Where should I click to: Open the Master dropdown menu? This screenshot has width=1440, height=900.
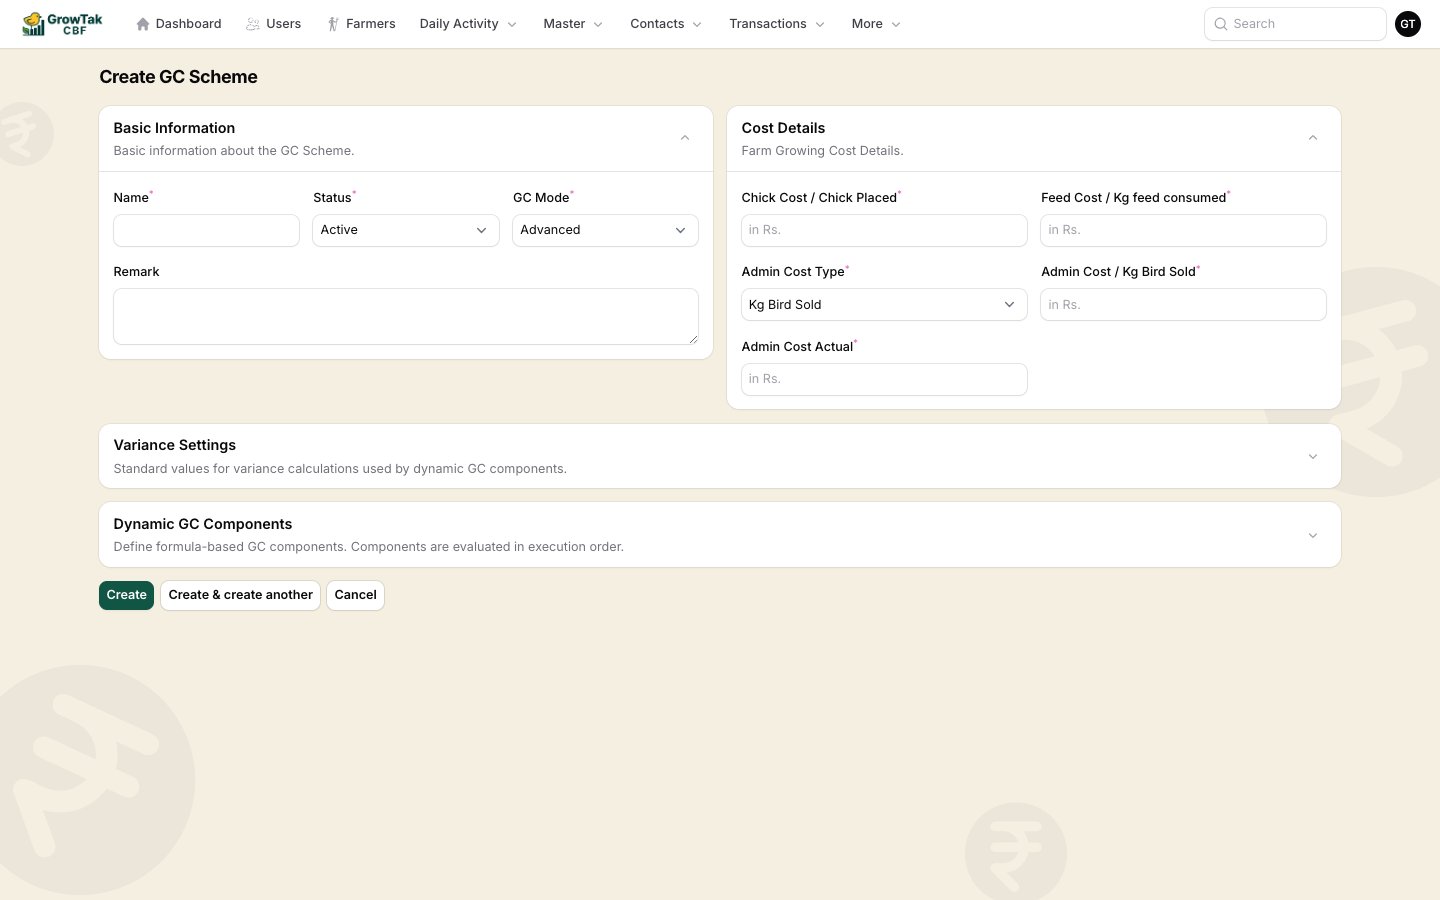[x=573, y=24]
